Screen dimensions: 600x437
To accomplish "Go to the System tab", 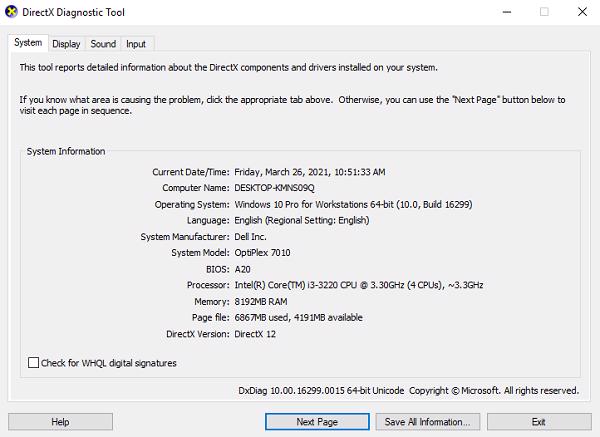I will (28, 43).
